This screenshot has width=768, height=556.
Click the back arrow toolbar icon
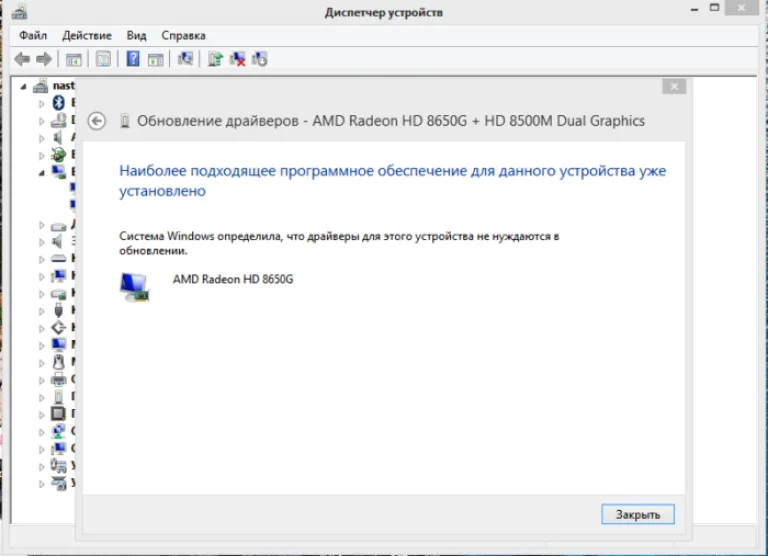pos(22,59)
